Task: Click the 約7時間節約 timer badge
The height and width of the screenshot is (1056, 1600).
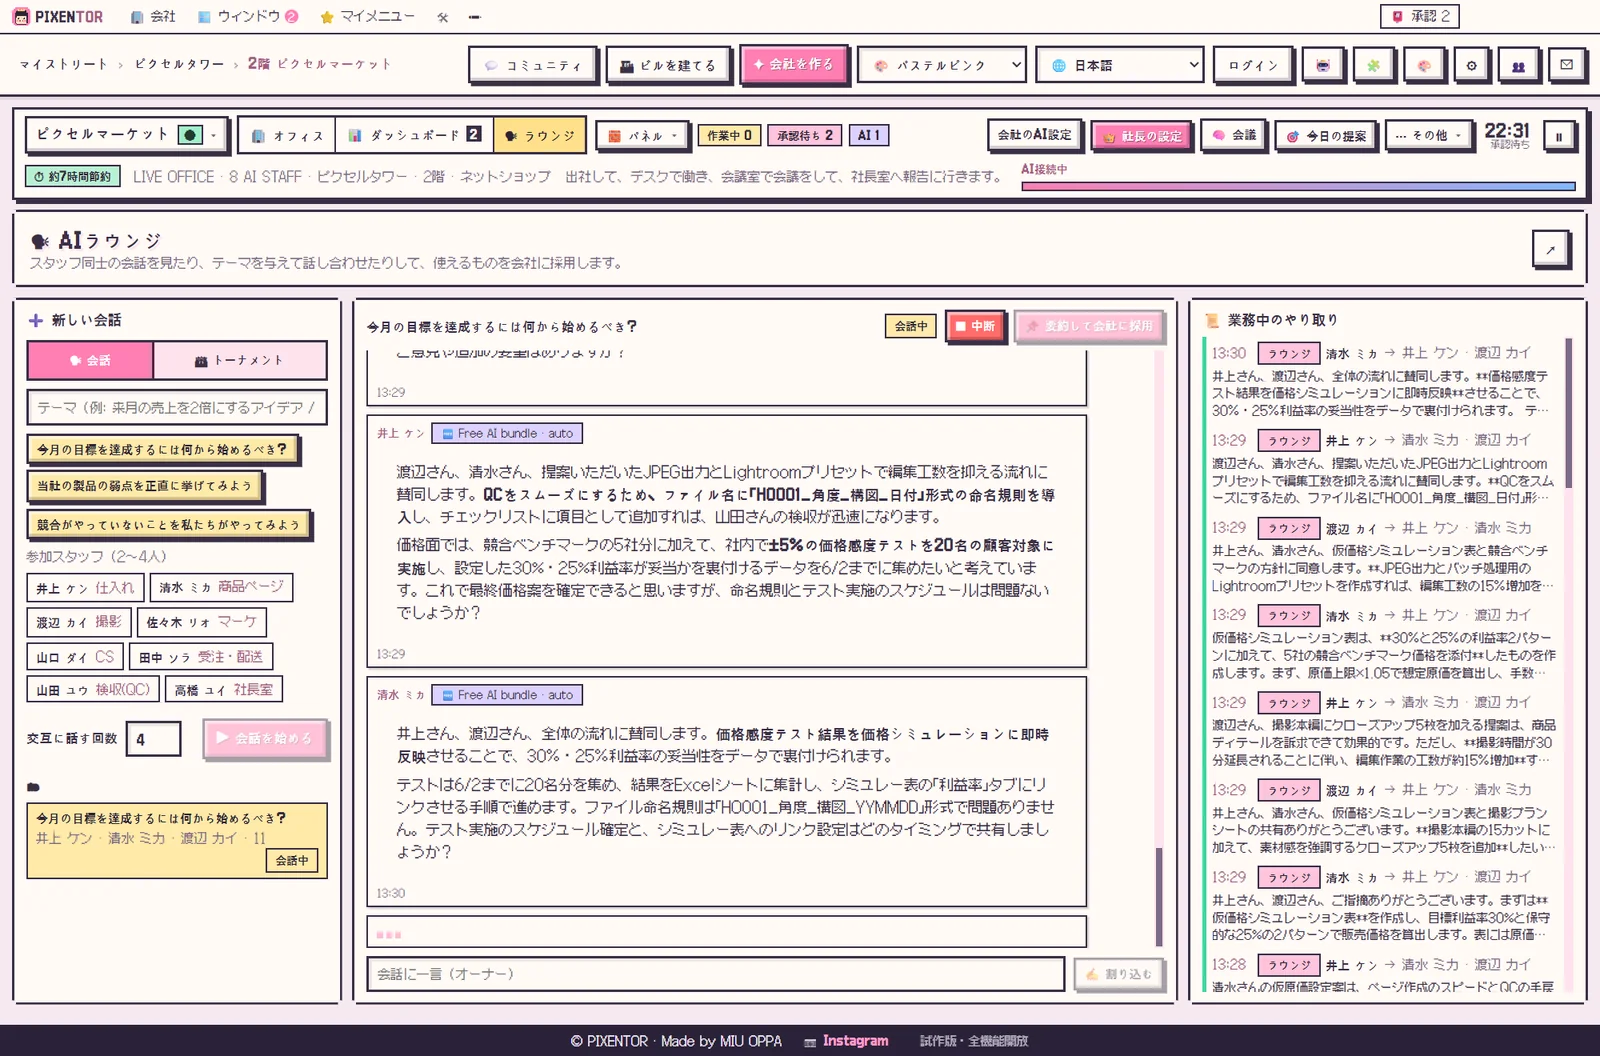Action: tap(72, 176)
